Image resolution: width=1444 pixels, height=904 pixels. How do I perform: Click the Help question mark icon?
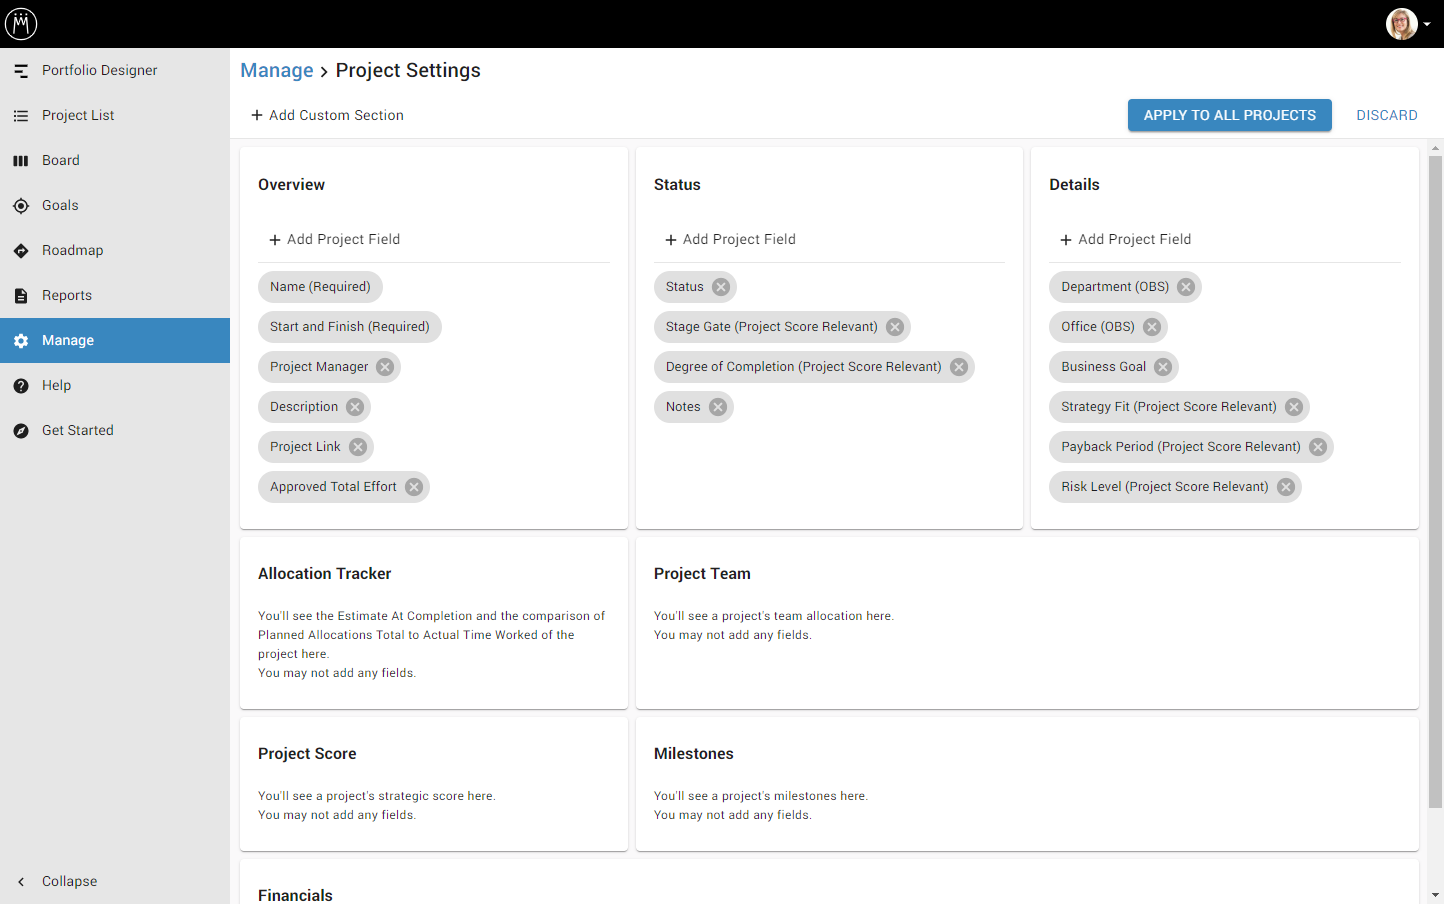point(21,386)
